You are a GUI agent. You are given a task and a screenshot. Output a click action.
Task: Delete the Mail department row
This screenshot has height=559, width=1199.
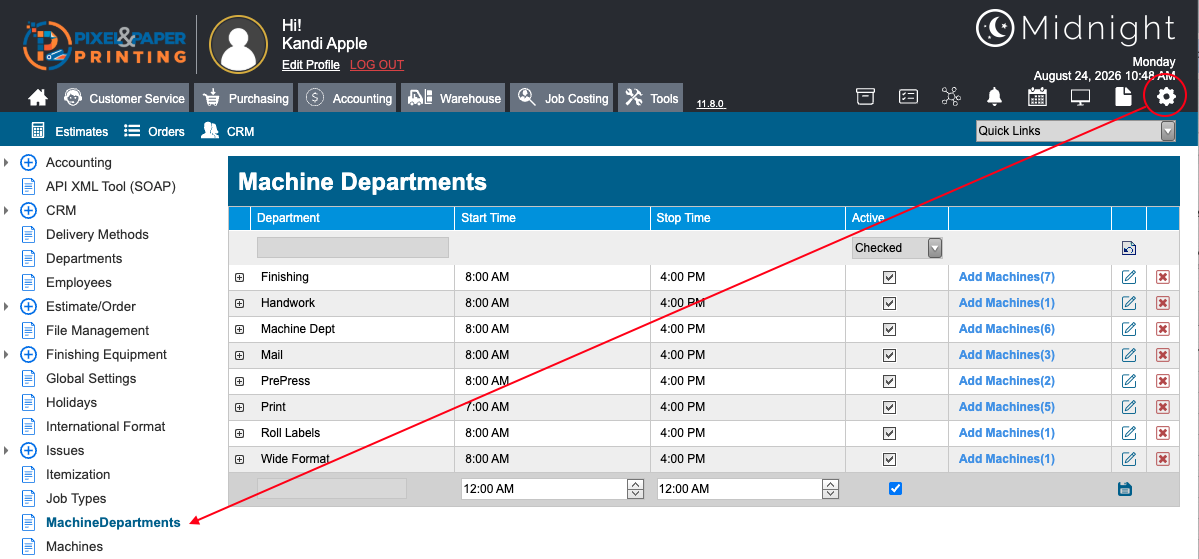click(1162, 356)
